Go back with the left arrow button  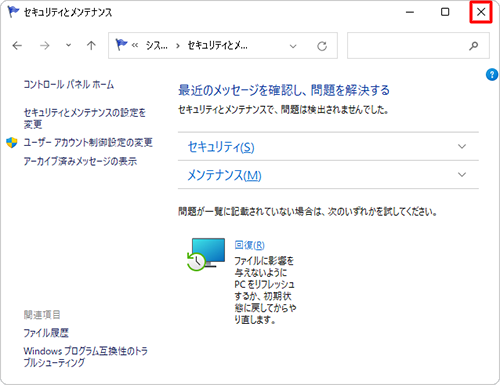pos(17,45)
